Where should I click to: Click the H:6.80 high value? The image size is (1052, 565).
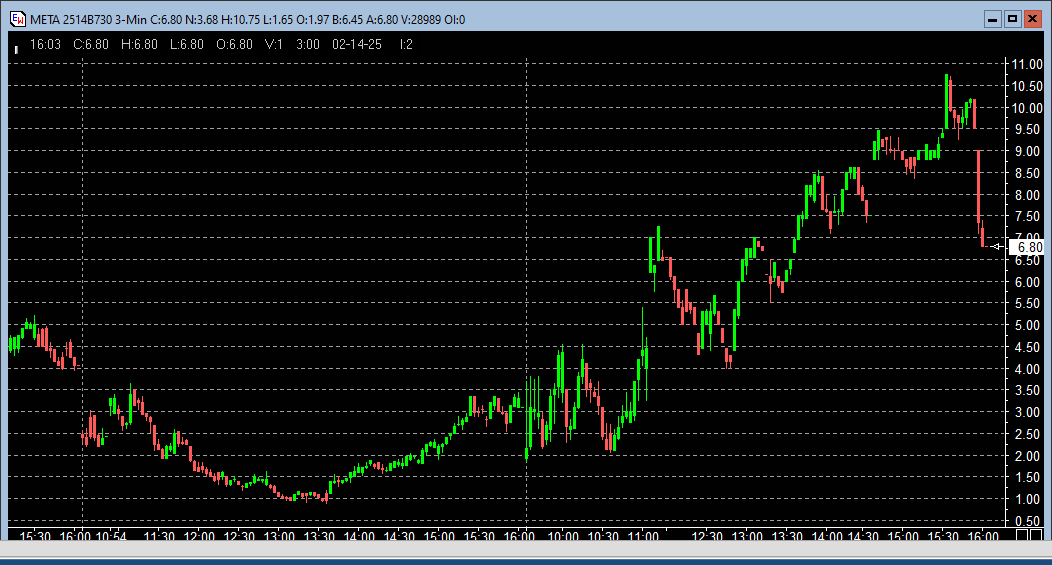[x=139, y=44]
